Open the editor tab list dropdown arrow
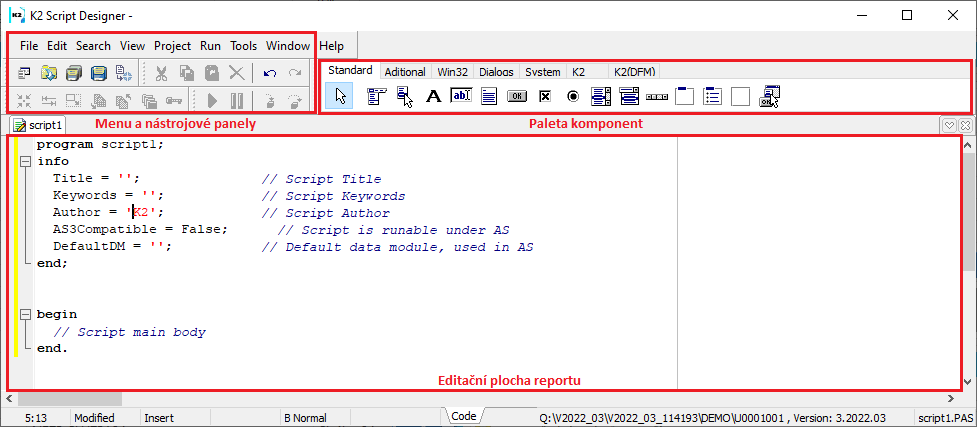The image size is (977, 427). (x=950, y=125)
